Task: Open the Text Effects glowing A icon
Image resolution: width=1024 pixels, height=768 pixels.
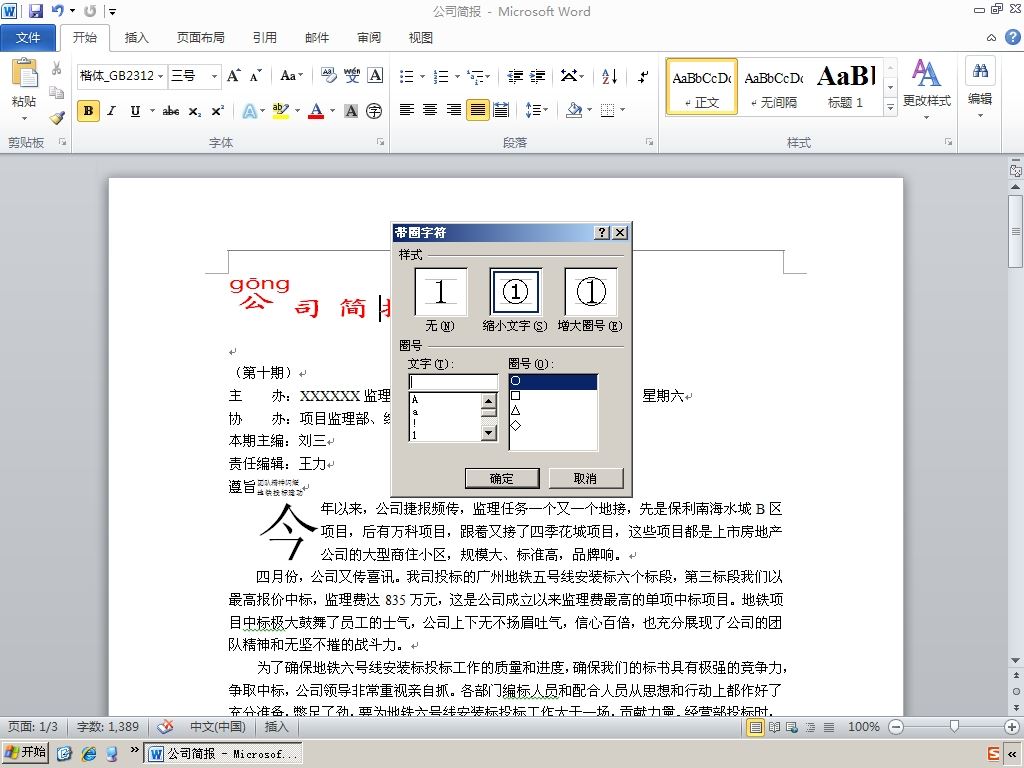Action: (250, 111)
